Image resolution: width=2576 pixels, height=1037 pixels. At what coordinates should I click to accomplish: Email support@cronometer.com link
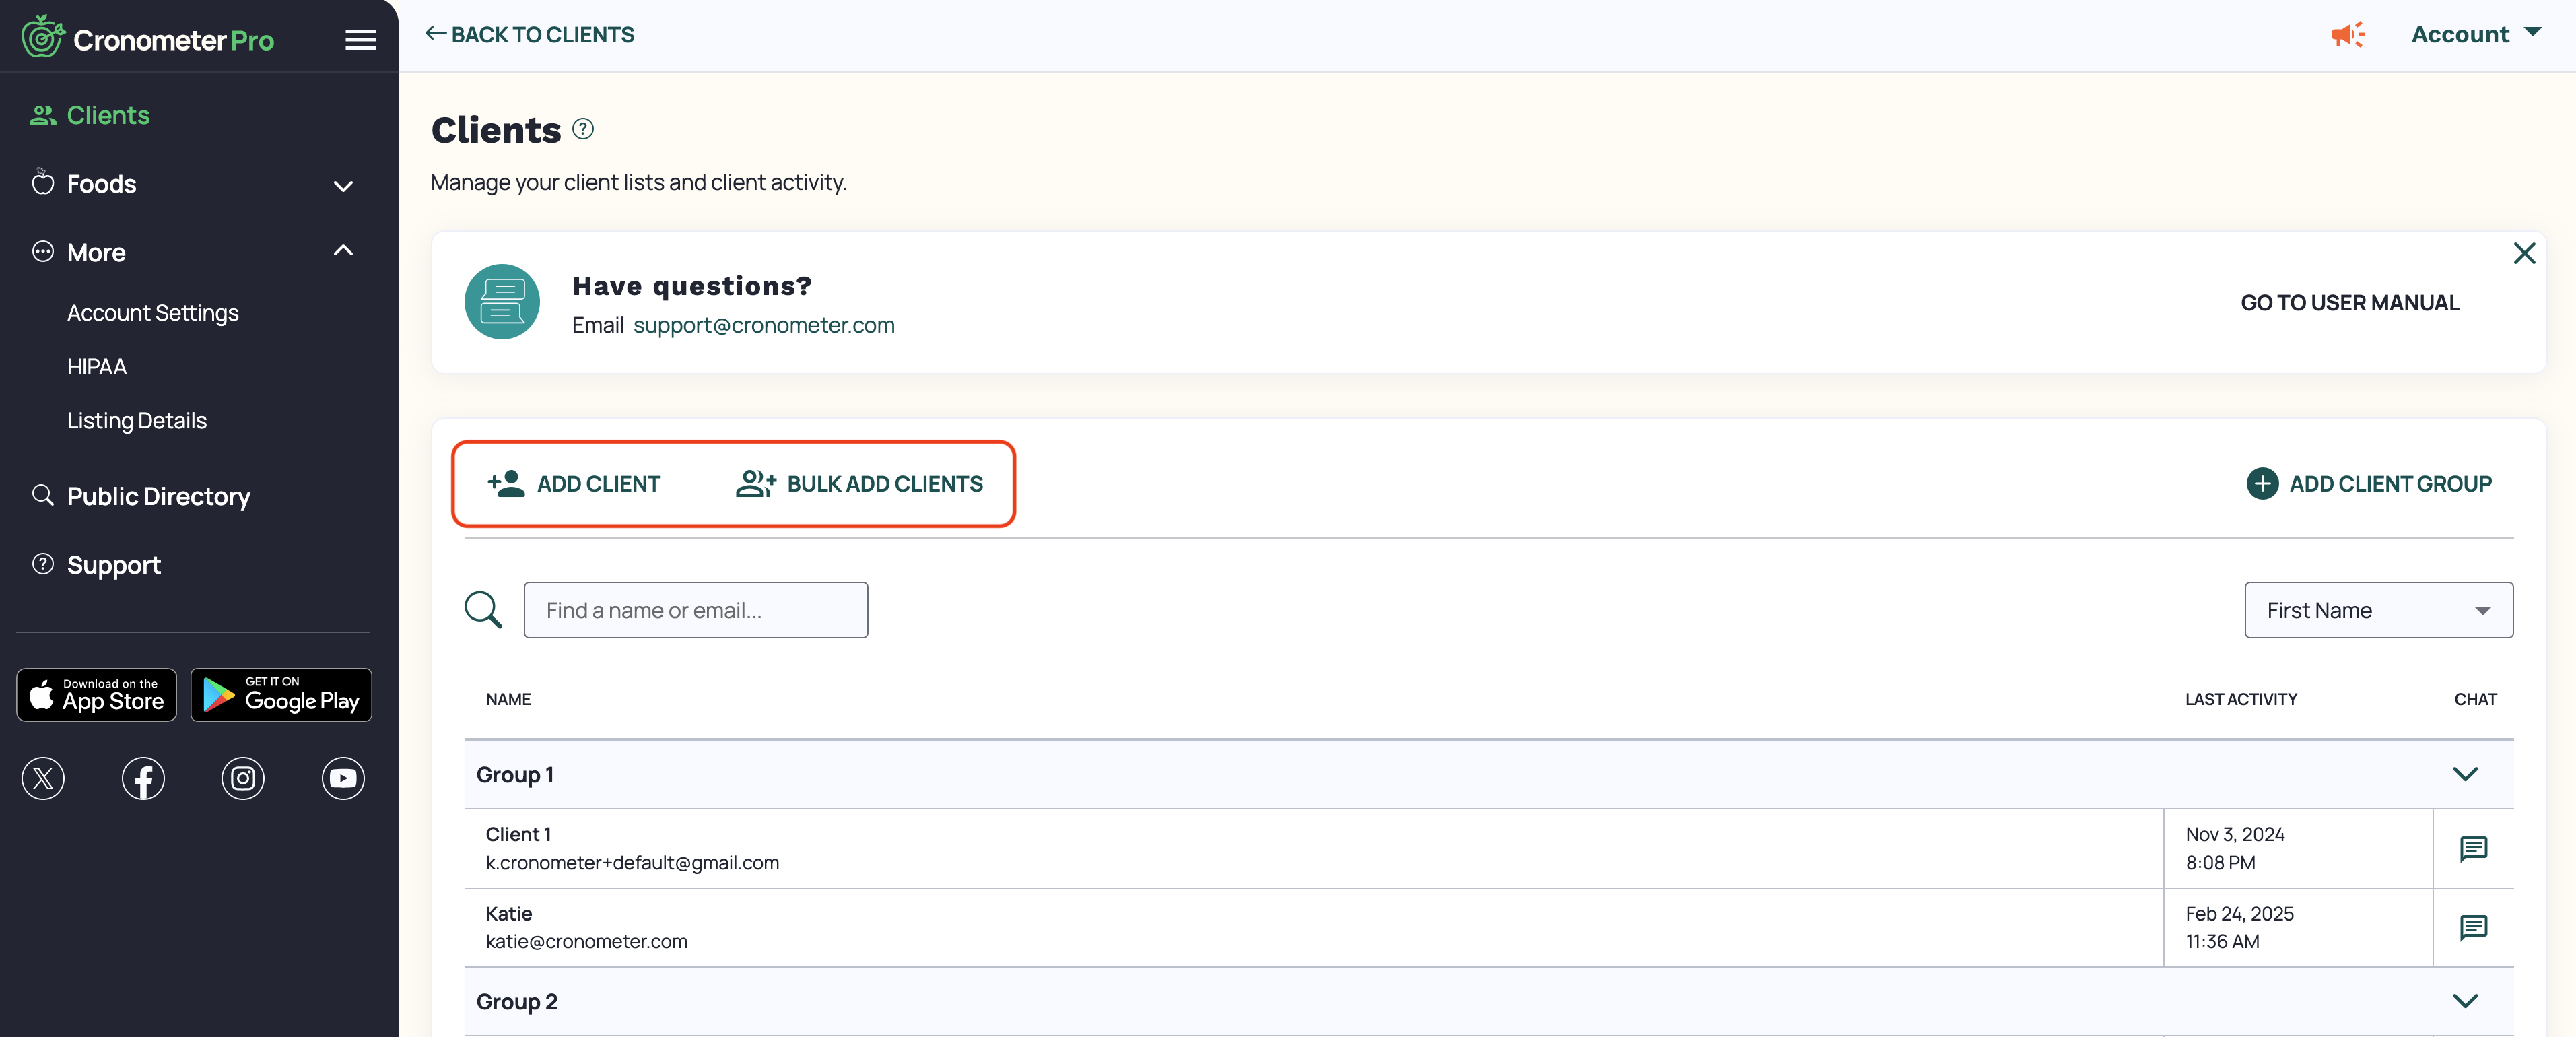(x=764, y=325)
